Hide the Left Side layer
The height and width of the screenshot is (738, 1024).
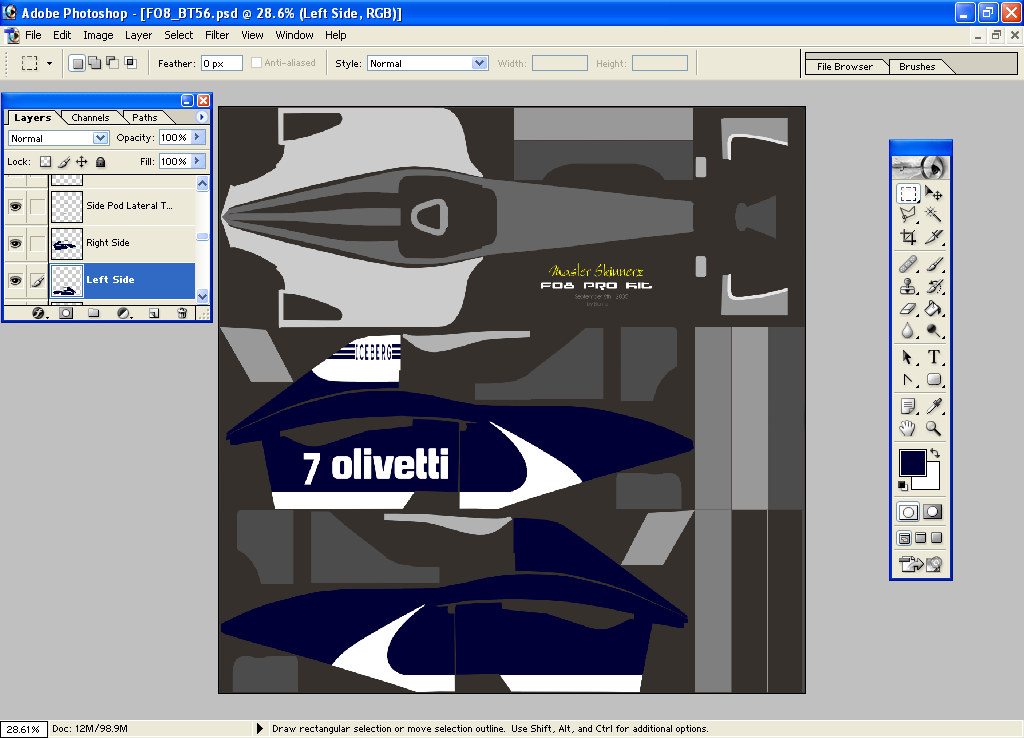tap(15, 281)
